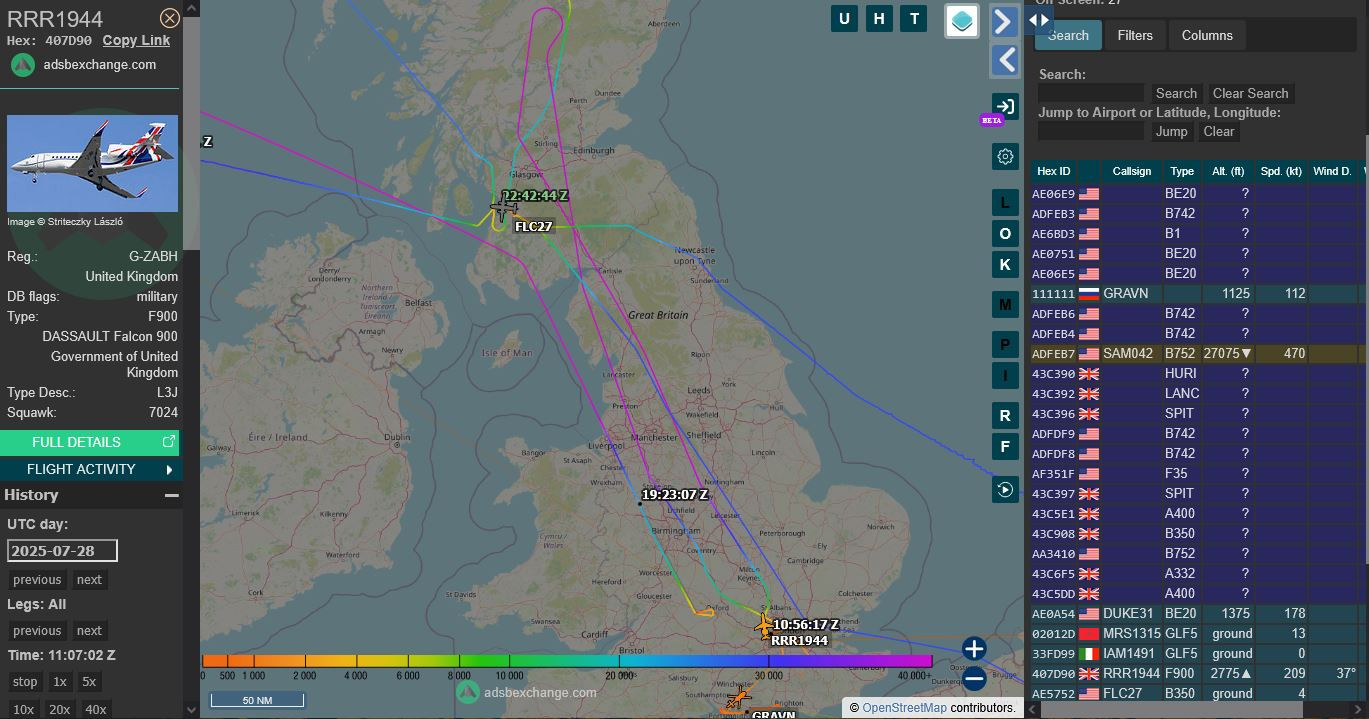Close the RRR1944 aircraft info panel
Image resolution: width=1369 pixels, height=719 pixels.
(170, 18)
